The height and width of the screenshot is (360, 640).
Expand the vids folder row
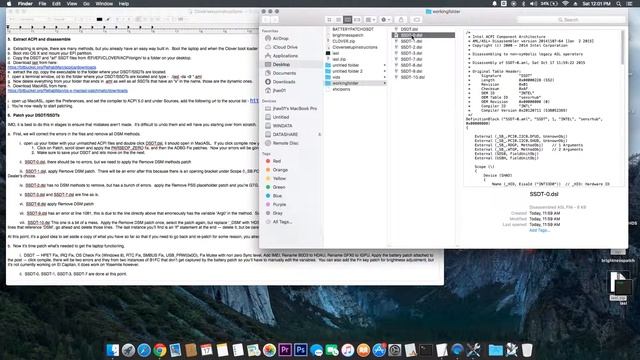[384, 77]
